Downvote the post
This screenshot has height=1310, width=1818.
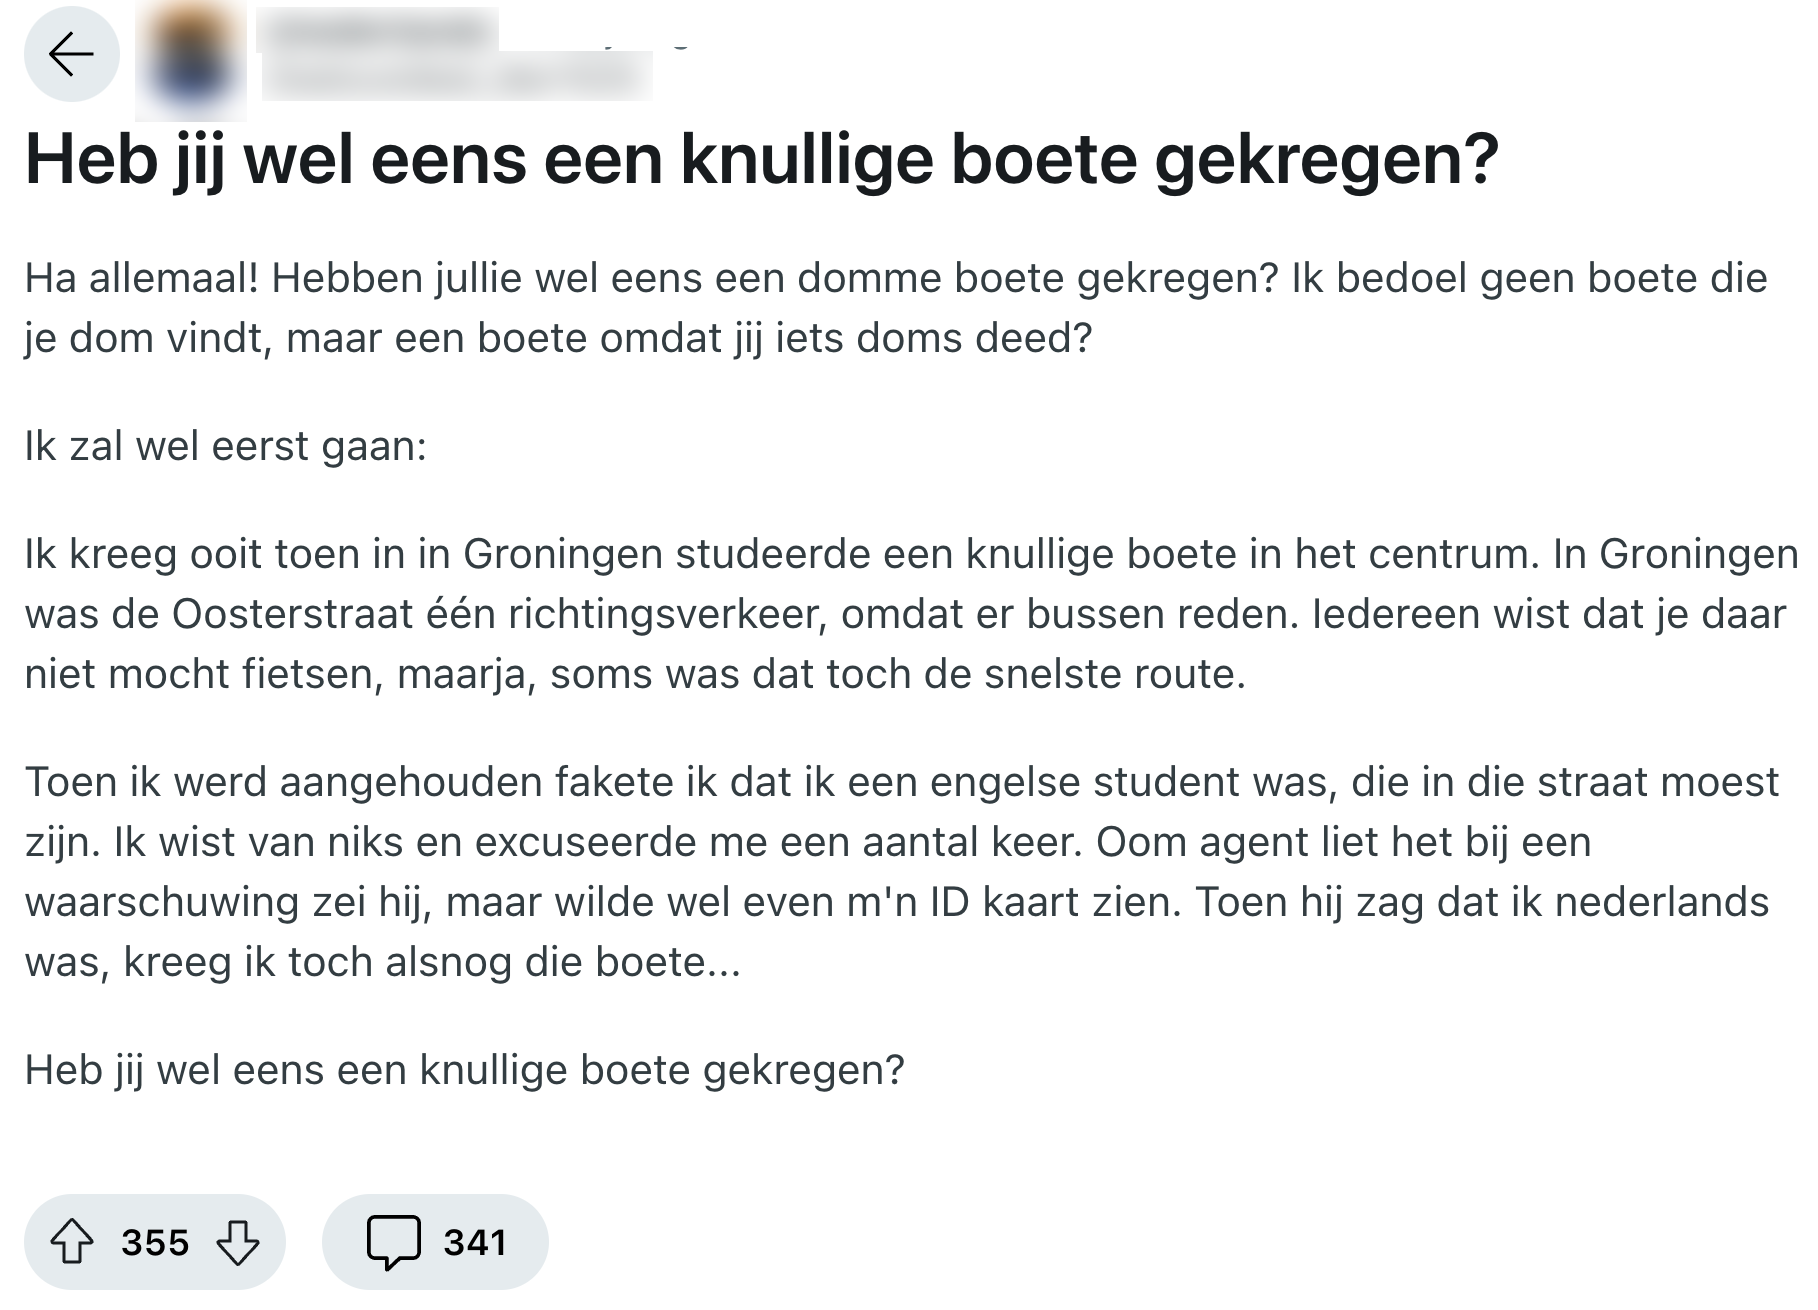point(238,1243)
